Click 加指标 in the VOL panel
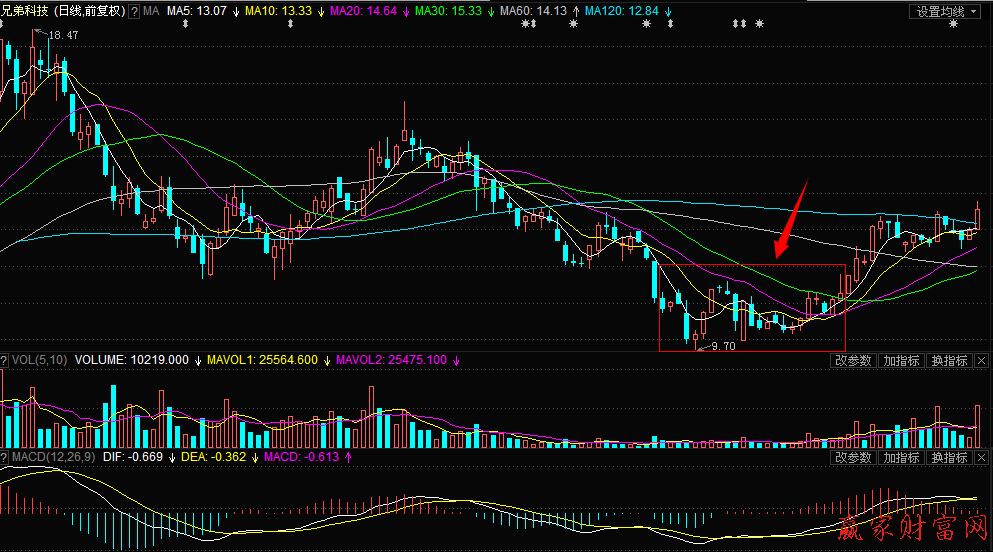Screen dimensions: 993x552 [x=901, y=360]
